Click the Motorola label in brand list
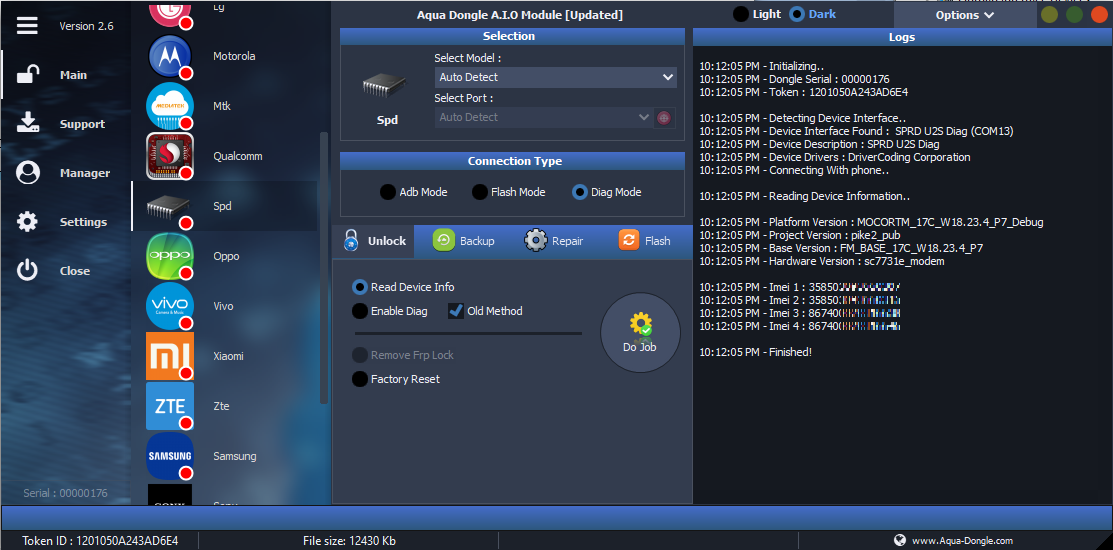 coord(234,56)
